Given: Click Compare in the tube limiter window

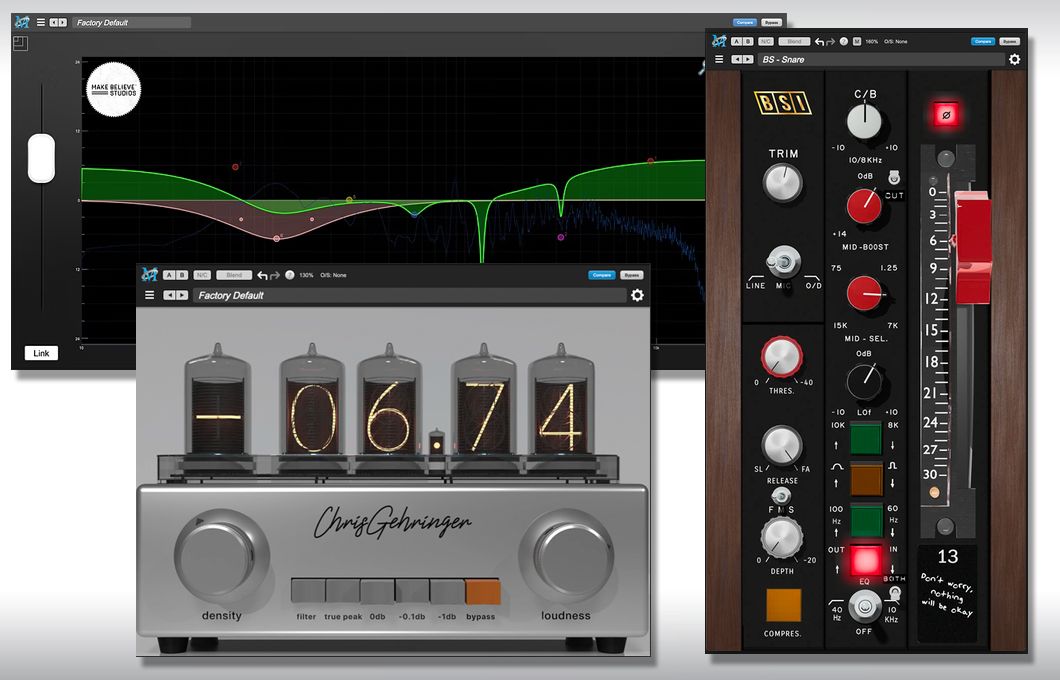Looking at the screenshot, I should click(x=602, y=275).
